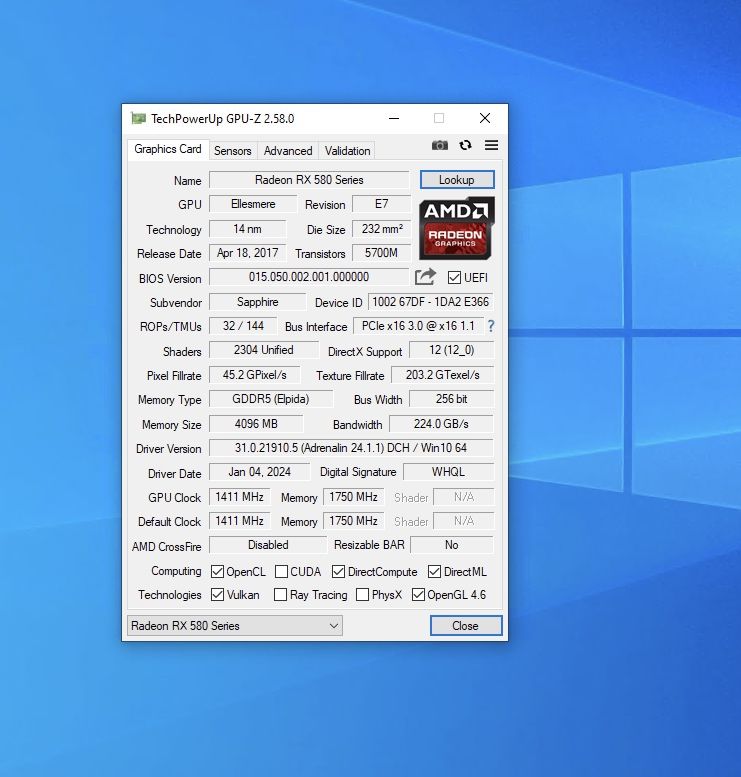Click the Driver Version field 31.0.21910.5
The image size is (741, 777).
[351, 447]
